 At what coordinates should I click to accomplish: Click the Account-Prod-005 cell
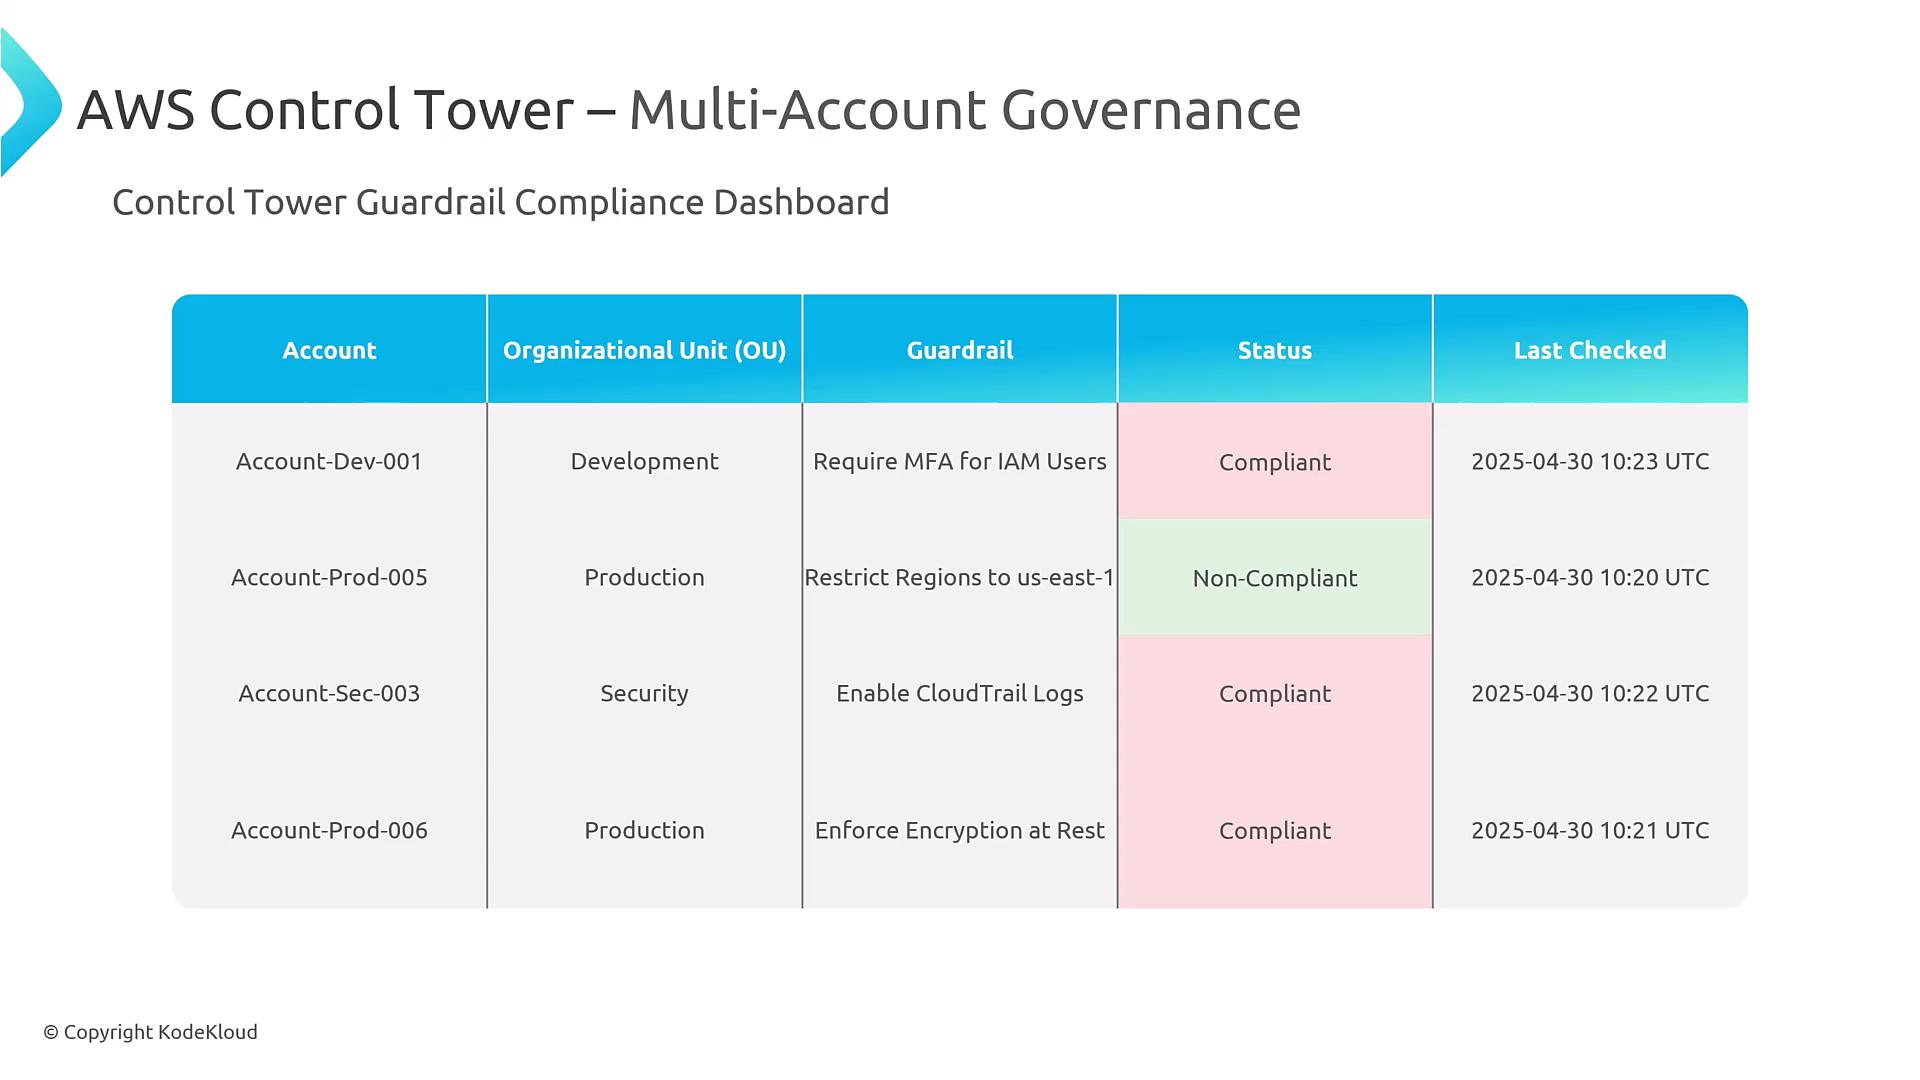[x=329, y=577]
